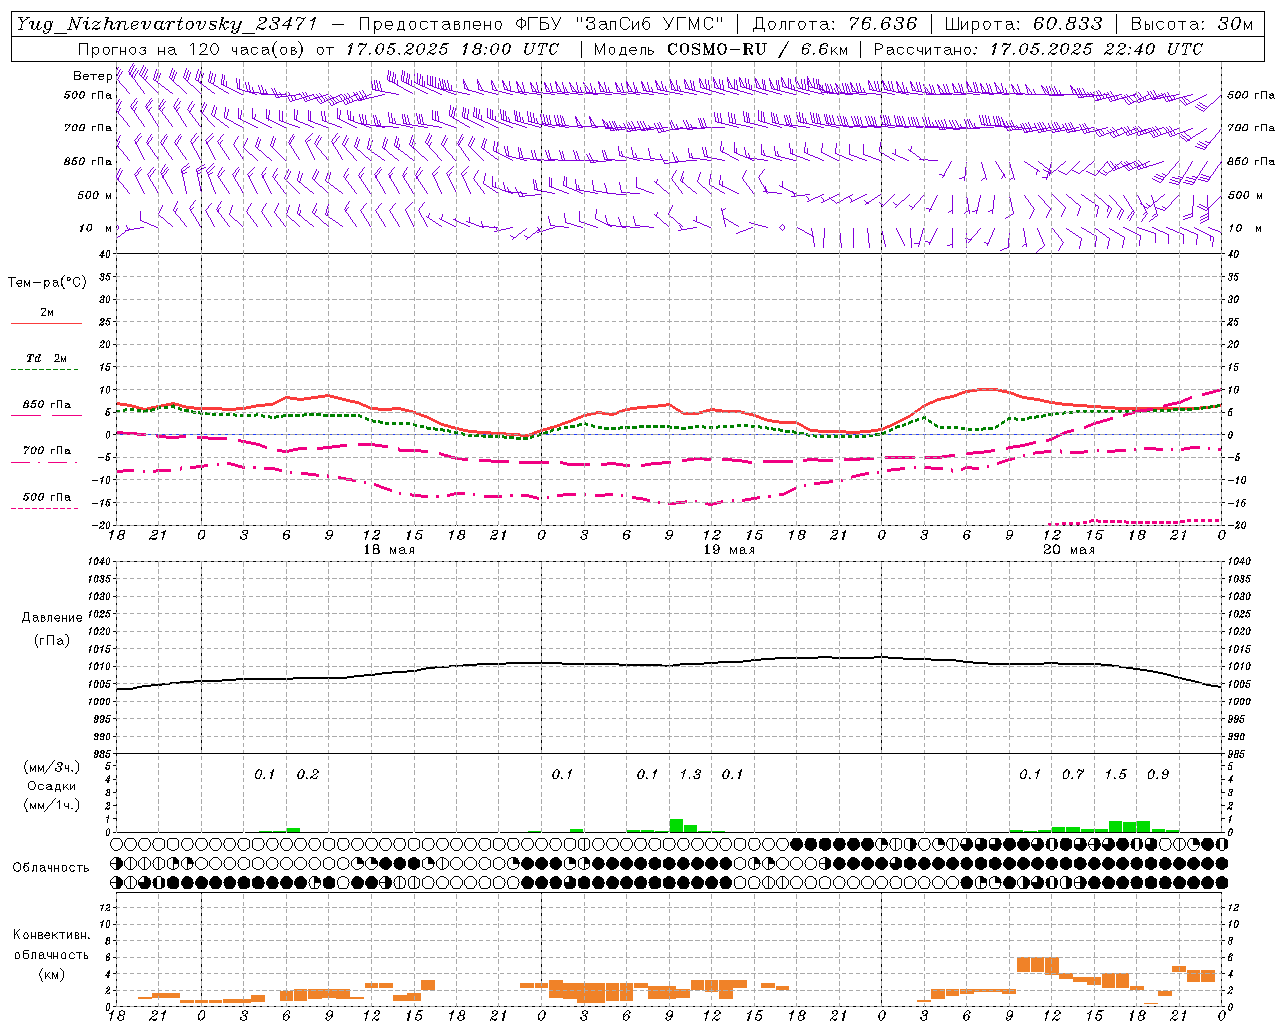Image resolution: width=1280 pixels, height=1024 pixels.
Task: Click the solid line sample under '2м' legend
Action: pyautogui.click(x=46, y=324)
